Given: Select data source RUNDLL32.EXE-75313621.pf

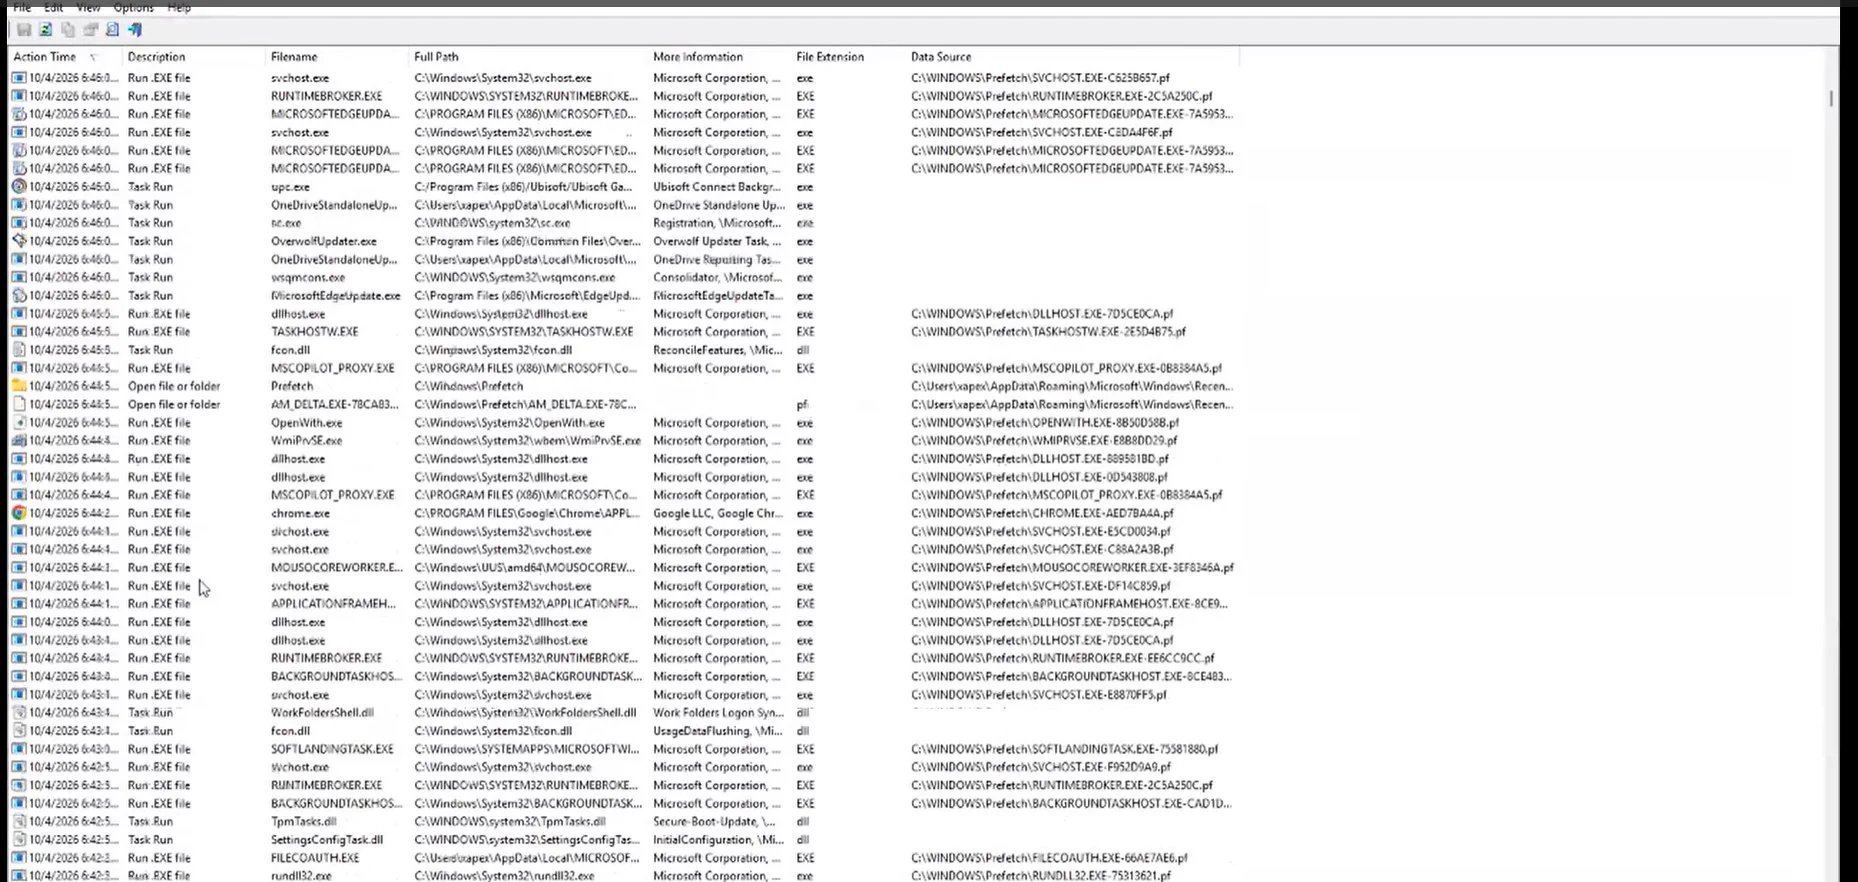Looking at the screenshot, I should point(1040,875).
